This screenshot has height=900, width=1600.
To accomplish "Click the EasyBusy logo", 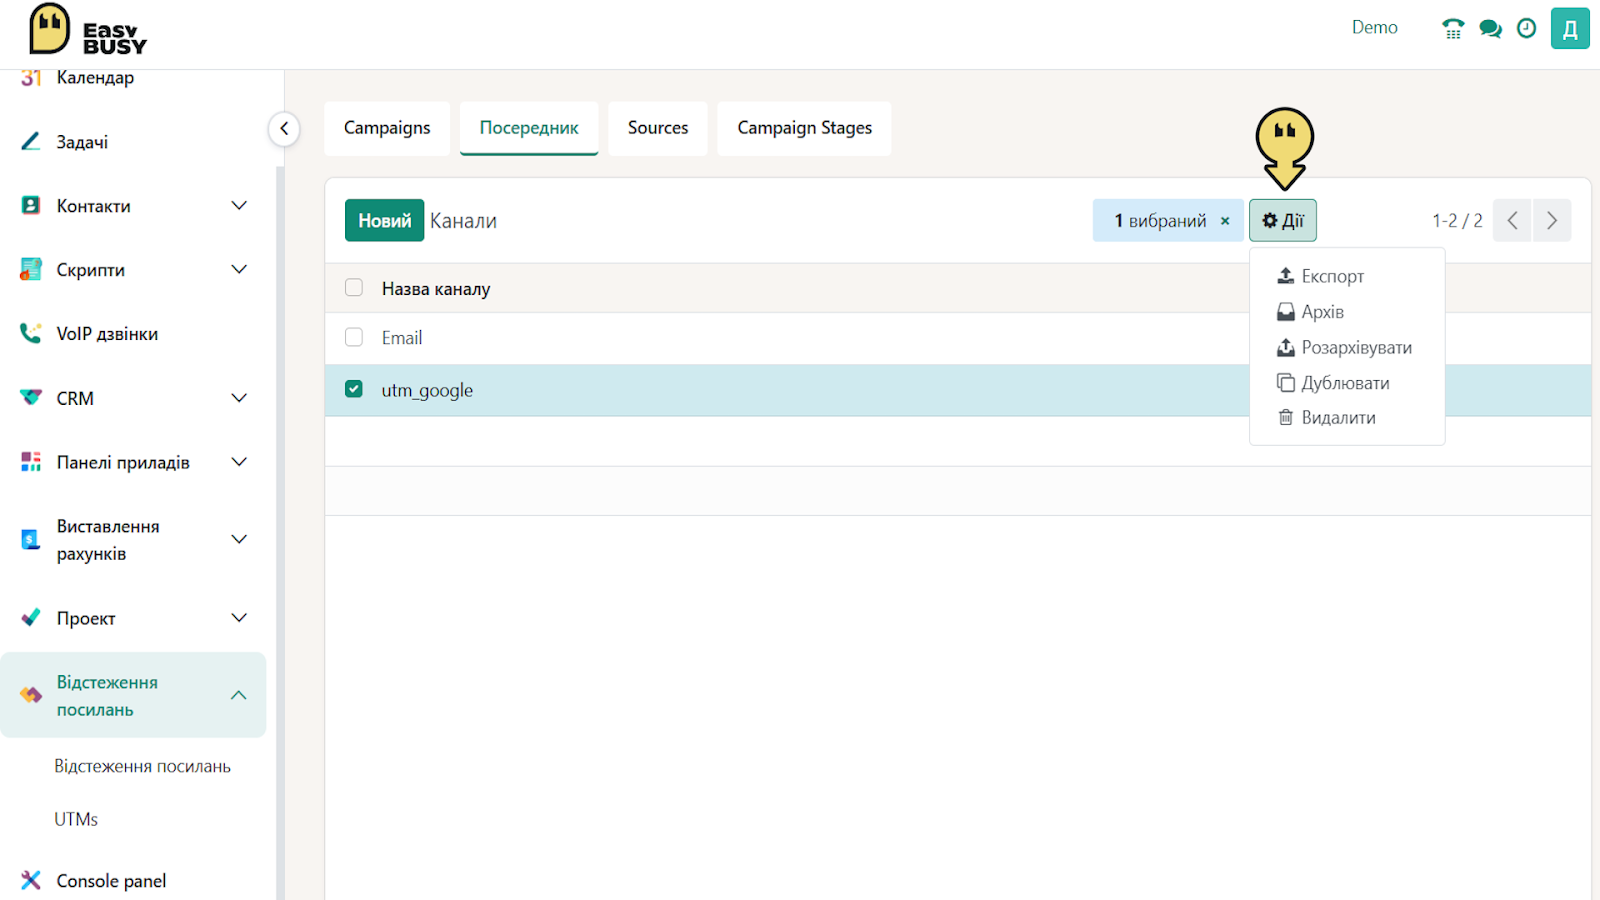I will coord(88,30).
